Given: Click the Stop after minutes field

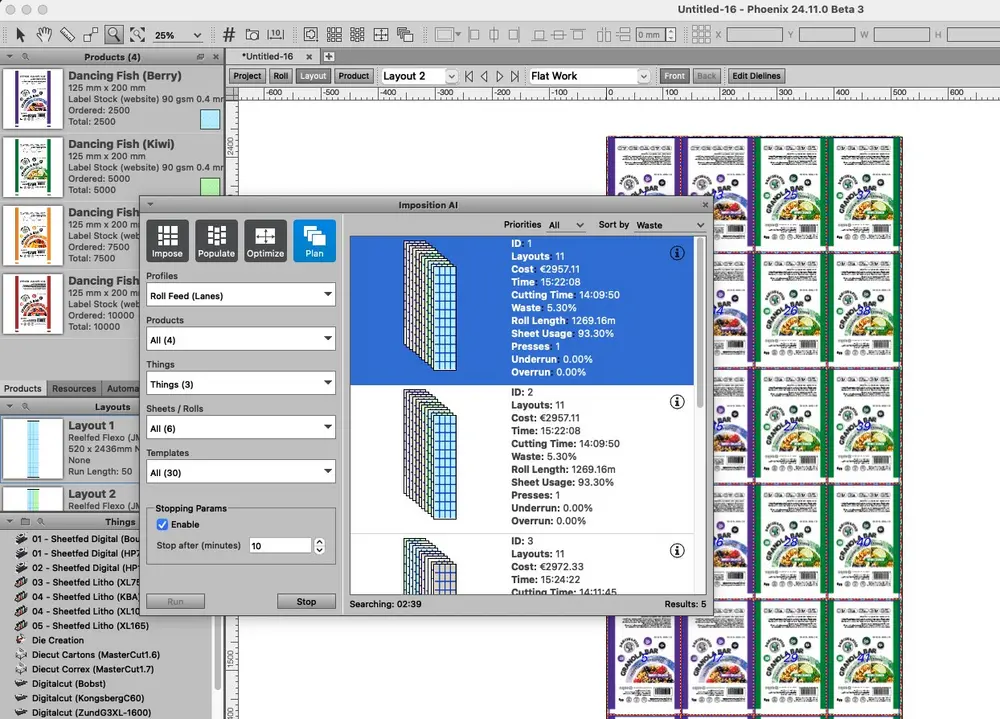Looking at the screenshot, I should [281, 545].
